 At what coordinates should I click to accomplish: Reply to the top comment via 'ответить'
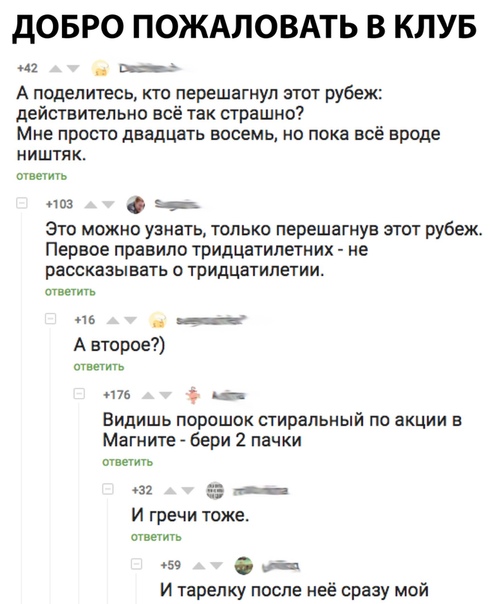coord(42,176)
